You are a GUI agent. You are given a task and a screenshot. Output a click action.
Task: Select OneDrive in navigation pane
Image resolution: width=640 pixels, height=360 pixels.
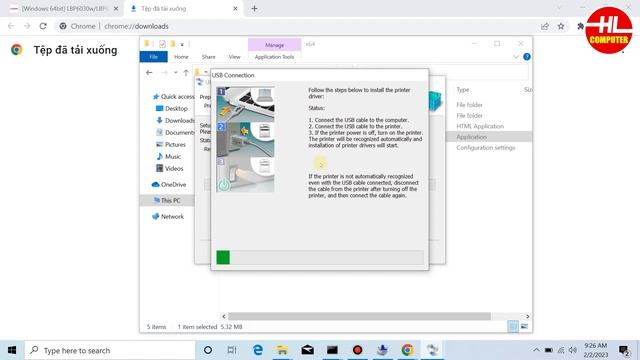(x=169, y=184)
